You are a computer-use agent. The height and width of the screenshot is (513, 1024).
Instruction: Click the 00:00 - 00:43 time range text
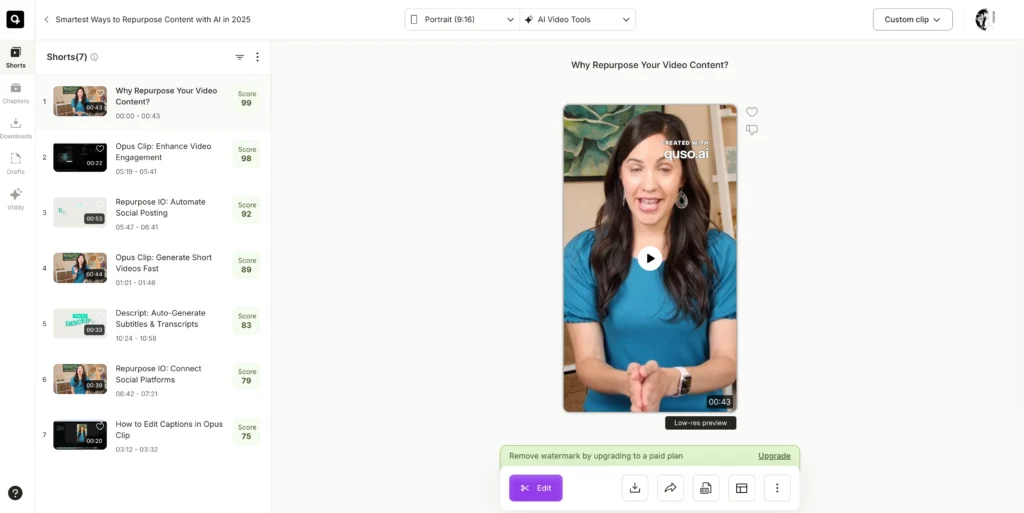(x=138, y=116)
